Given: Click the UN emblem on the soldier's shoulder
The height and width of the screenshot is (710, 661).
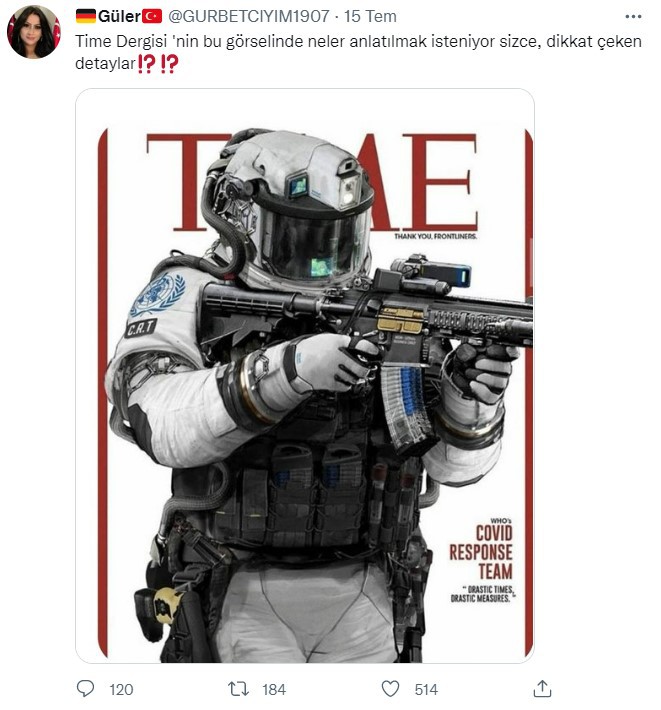Looking at the screenshot, I should [x=158, y=294].
